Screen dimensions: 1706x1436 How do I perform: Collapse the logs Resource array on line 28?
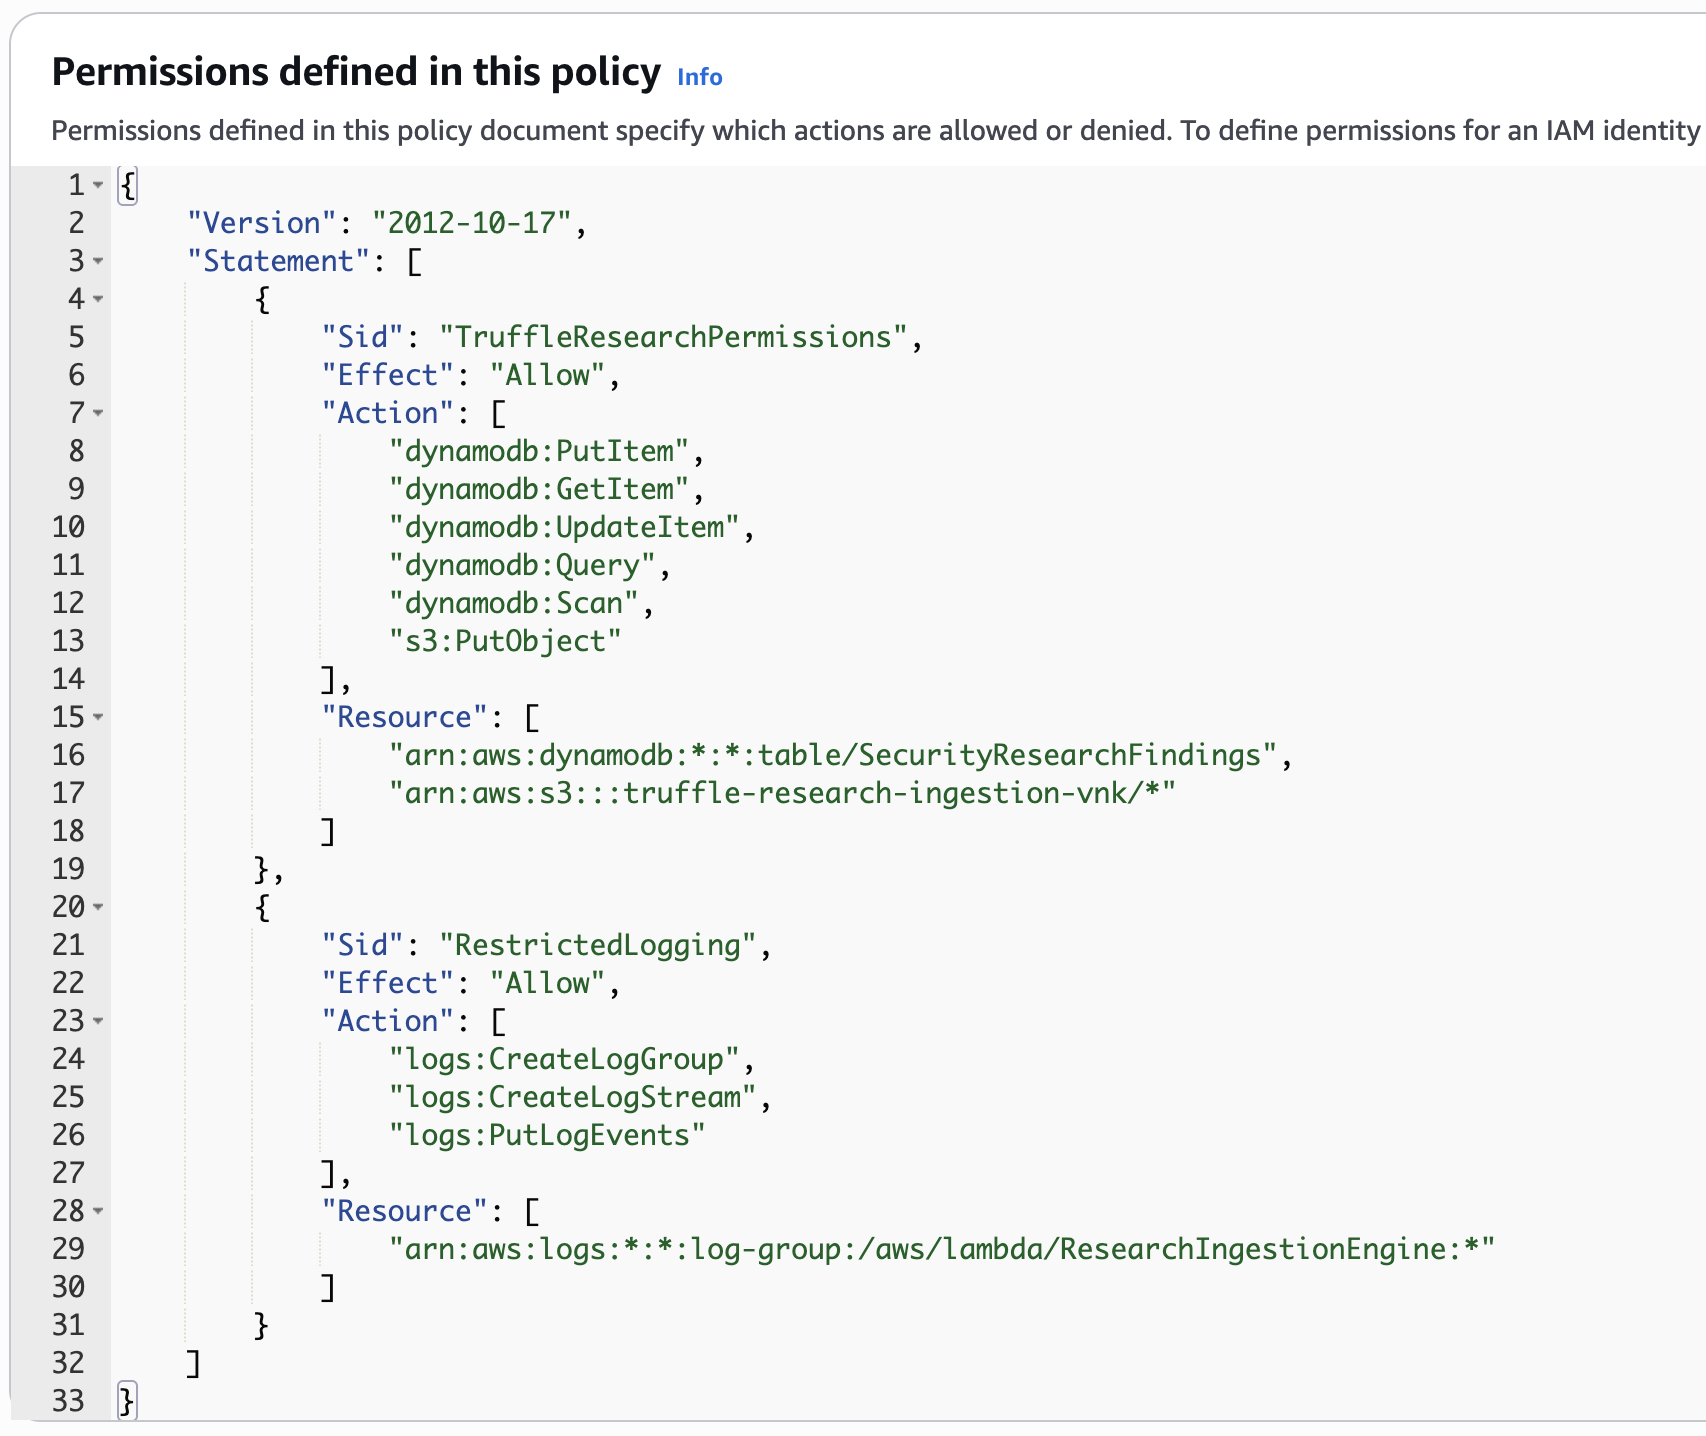coord(97,1211)
